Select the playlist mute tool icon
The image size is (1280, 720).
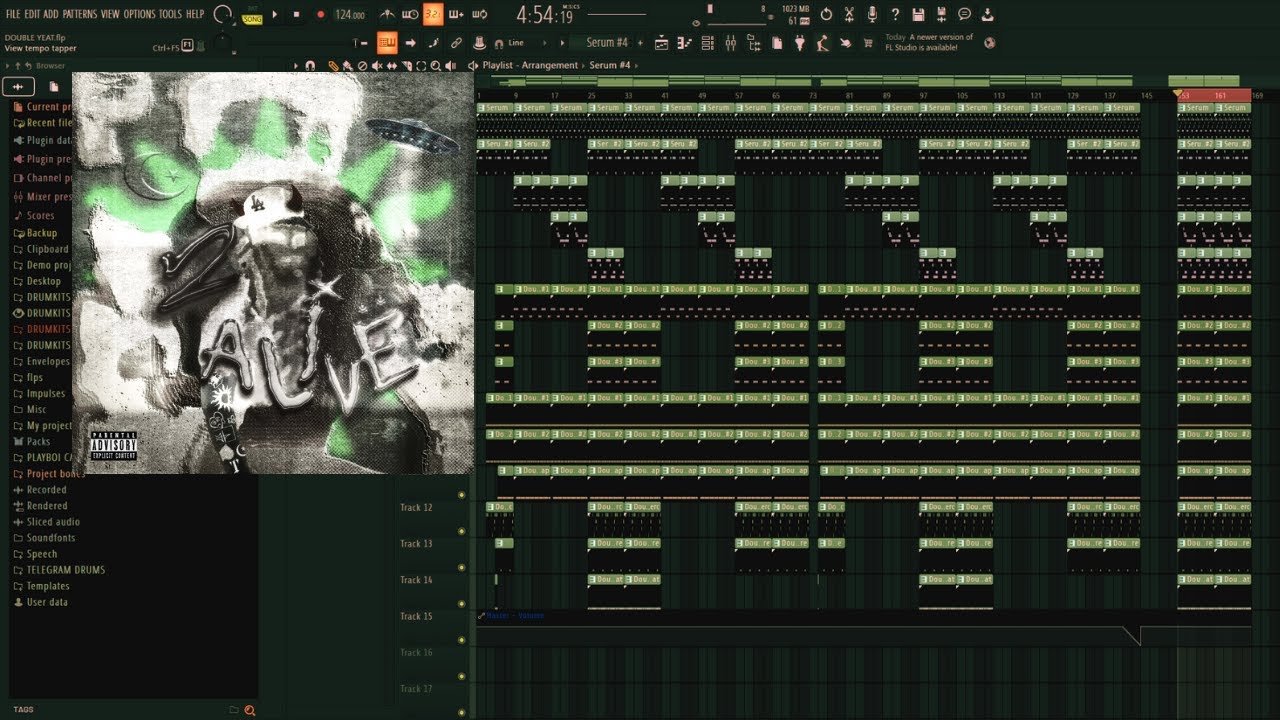(x=377, y=66)
